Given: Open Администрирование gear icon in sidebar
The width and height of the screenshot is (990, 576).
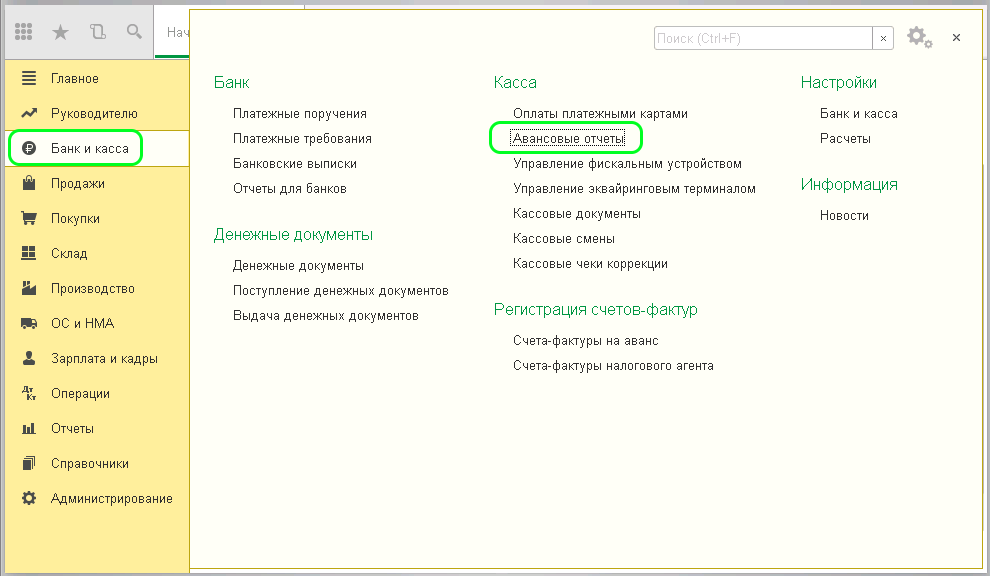Looking at the screenshot, I should [29, 499].
